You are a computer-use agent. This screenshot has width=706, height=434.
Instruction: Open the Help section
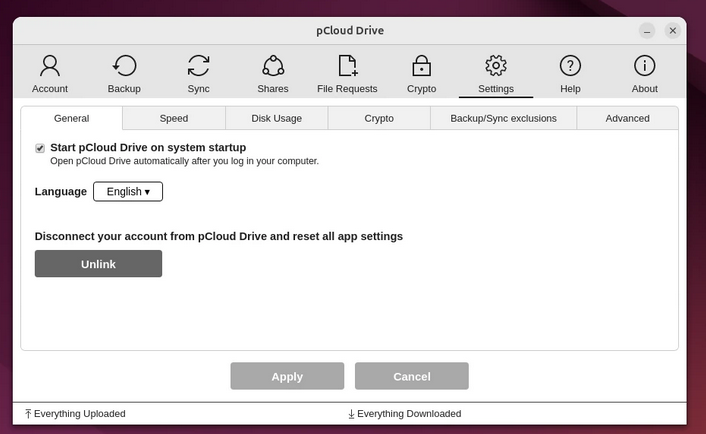(x=570, y=74)
